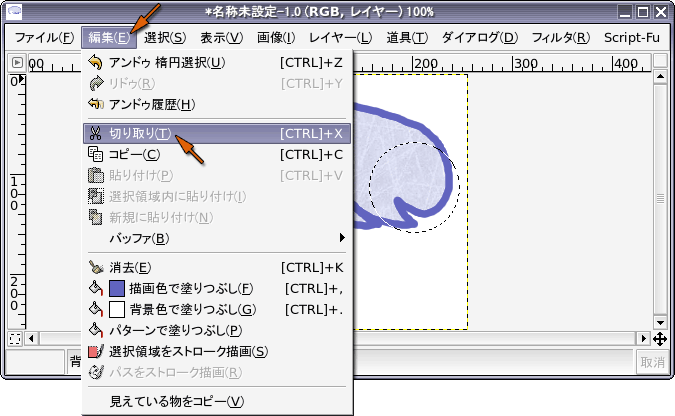Click the zoom-on-resize button above the vertical scrollbar
Viewport: 675px width, 416px height.
coord(660,61)
